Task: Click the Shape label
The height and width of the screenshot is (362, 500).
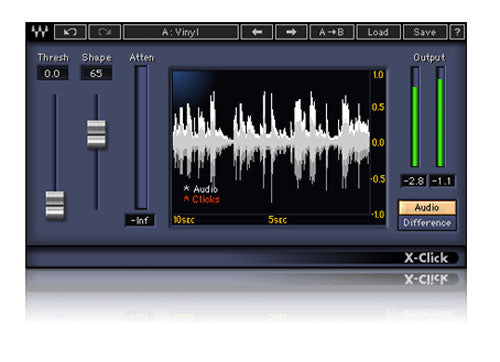Action: 97,58
